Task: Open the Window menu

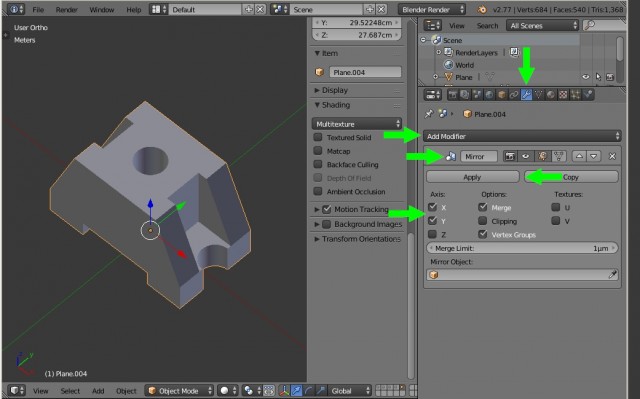Action: point(102,9)
